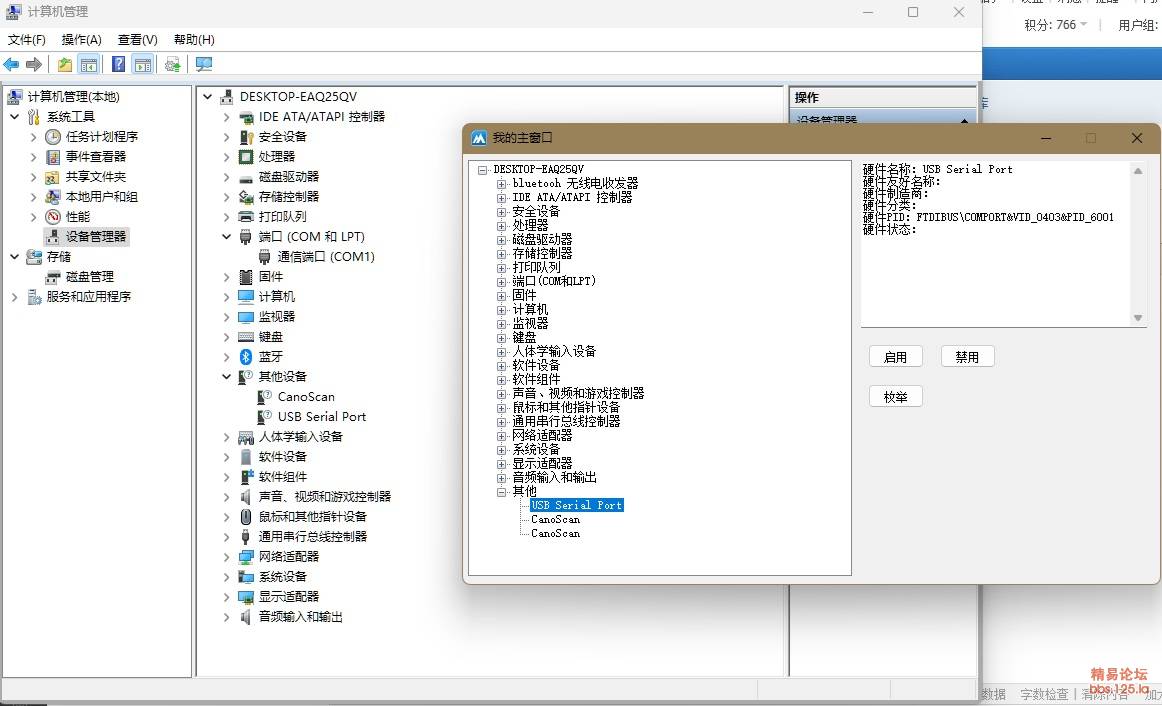This screenshot has height=706, width=1162.
Task: Click the 我的主窗口 title bar app icon
Action: click(x=479, y=138)
